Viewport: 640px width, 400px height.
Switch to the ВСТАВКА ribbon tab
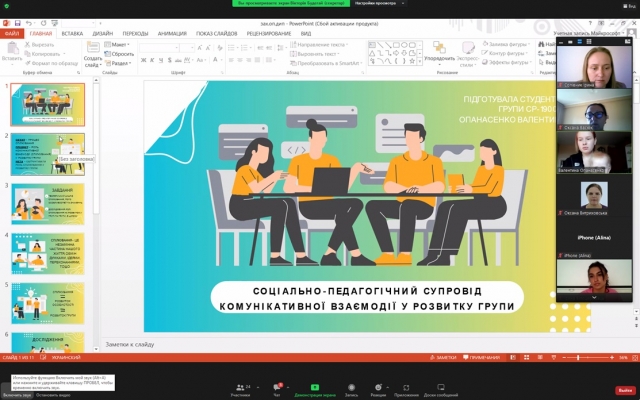click(72, 33)
